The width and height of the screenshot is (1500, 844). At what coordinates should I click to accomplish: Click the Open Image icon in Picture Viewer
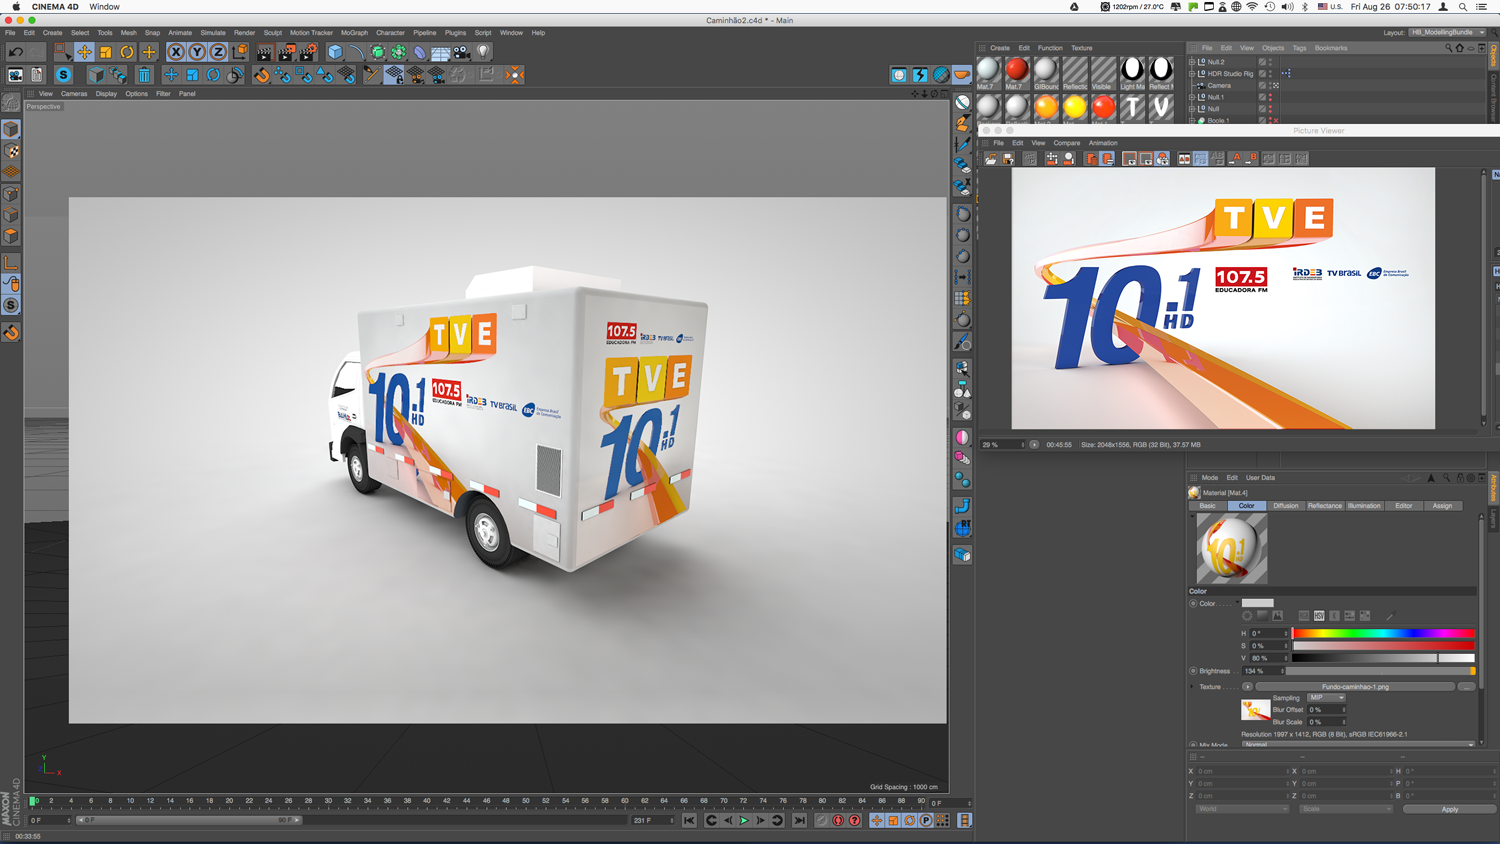pos(991,159)
